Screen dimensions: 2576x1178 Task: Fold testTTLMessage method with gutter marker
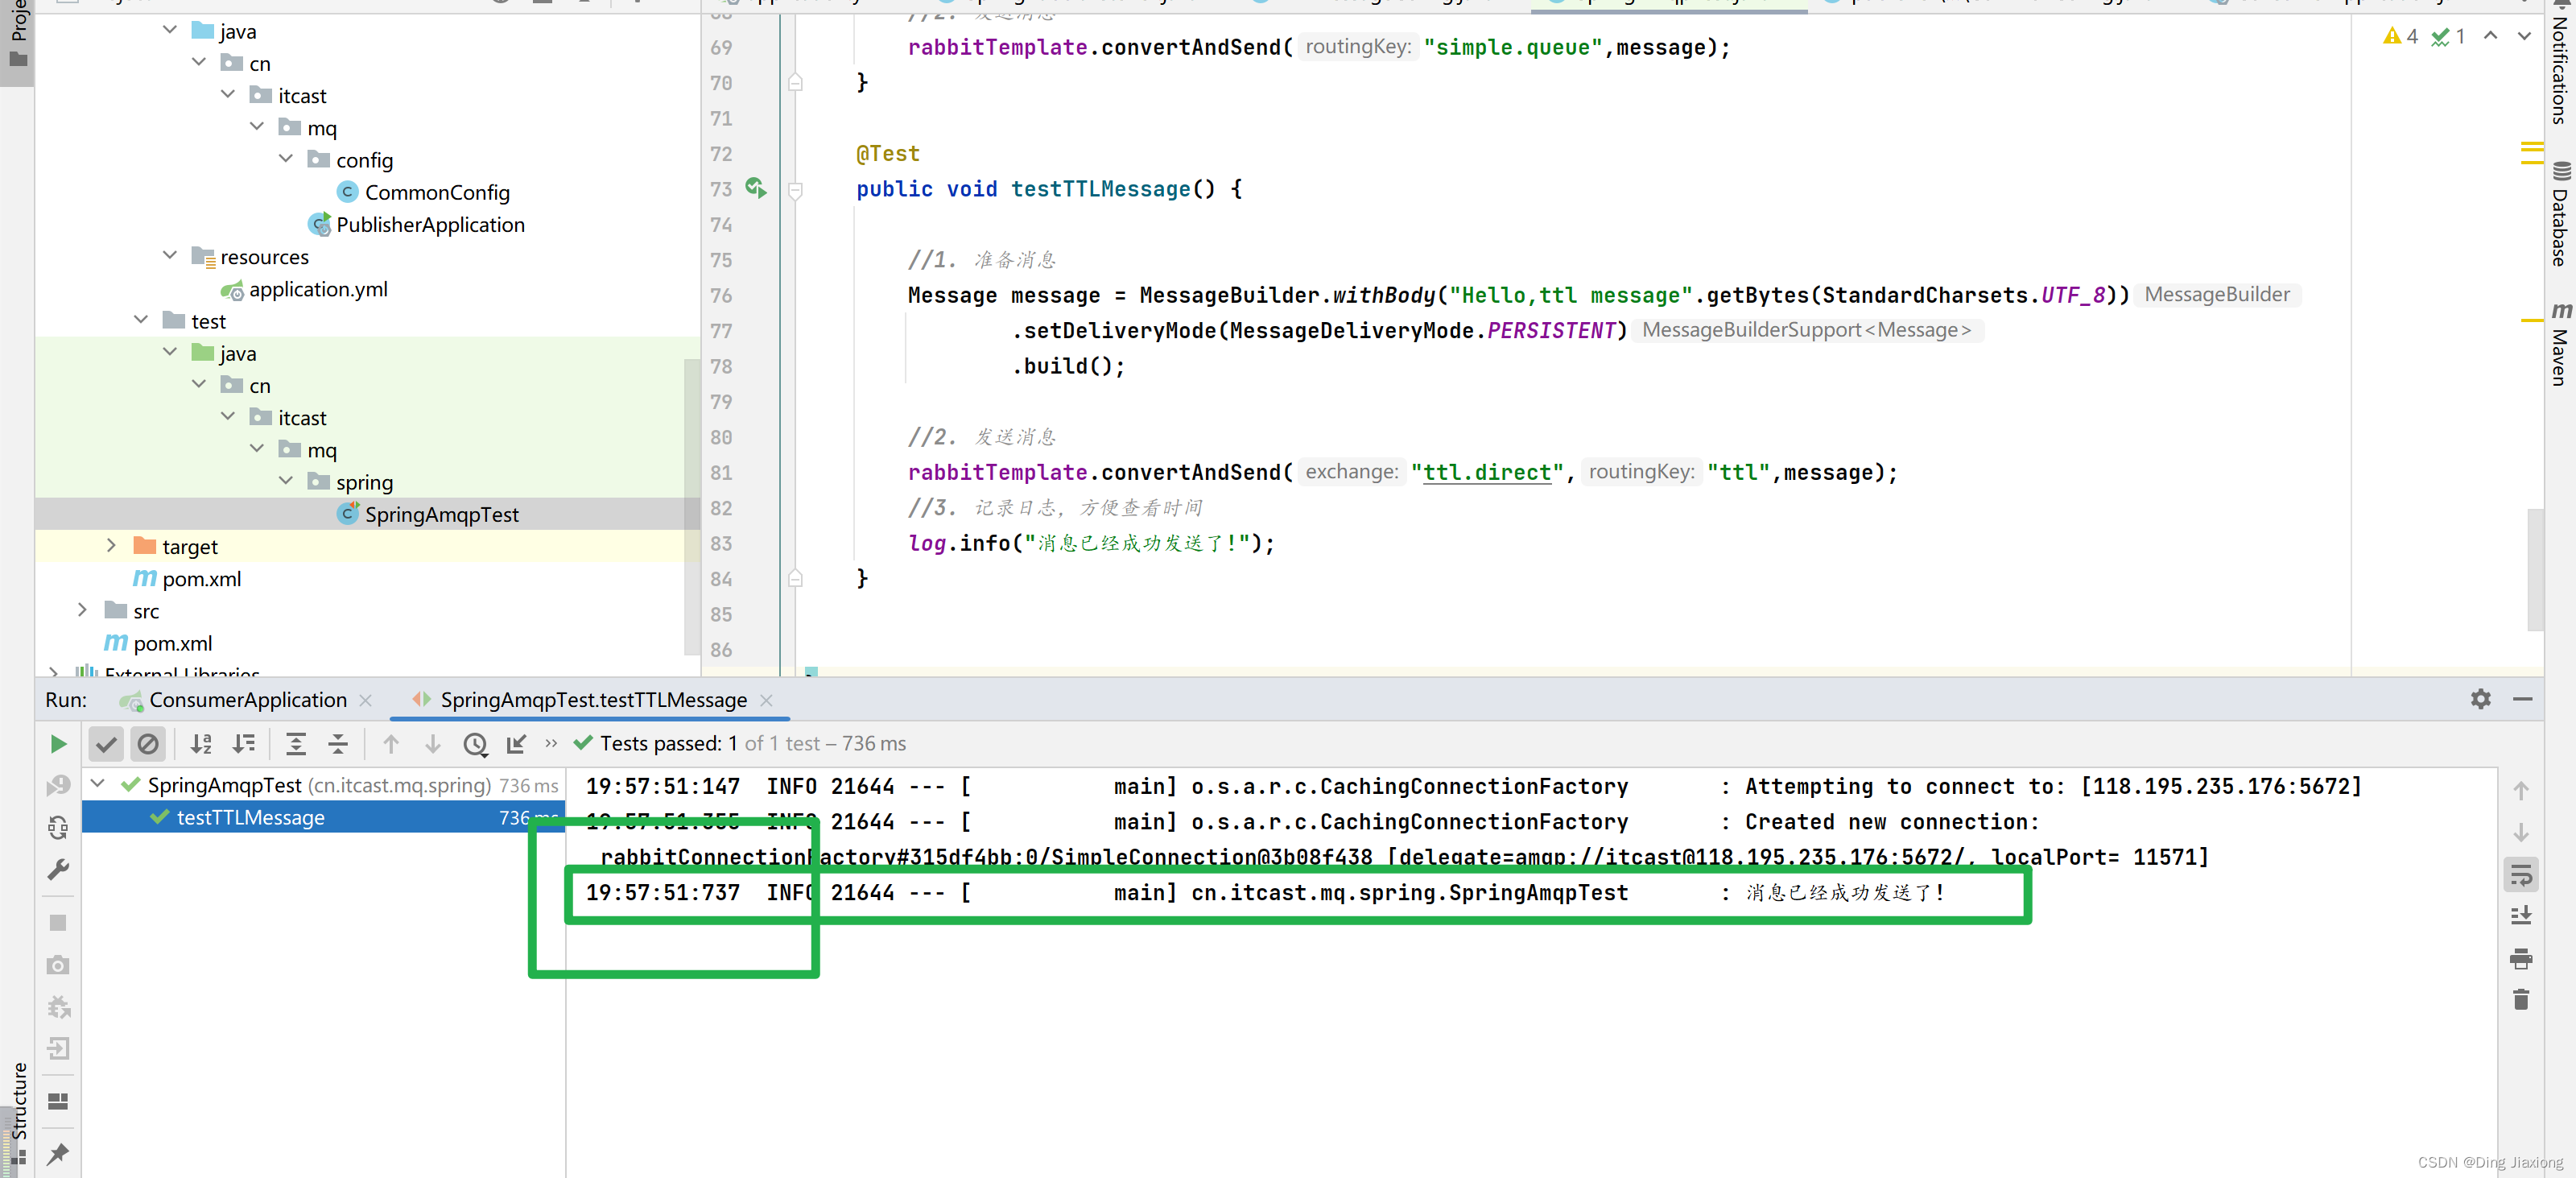click(x=795, y=189)
